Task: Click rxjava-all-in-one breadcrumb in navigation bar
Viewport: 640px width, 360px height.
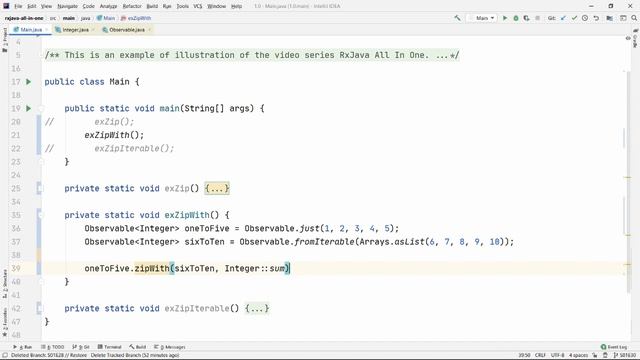Action: tap(24, 18)
